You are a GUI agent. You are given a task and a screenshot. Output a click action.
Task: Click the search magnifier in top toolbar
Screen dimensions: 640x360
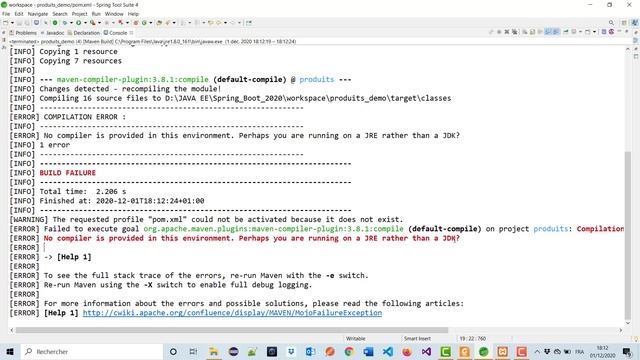(611, 22)
